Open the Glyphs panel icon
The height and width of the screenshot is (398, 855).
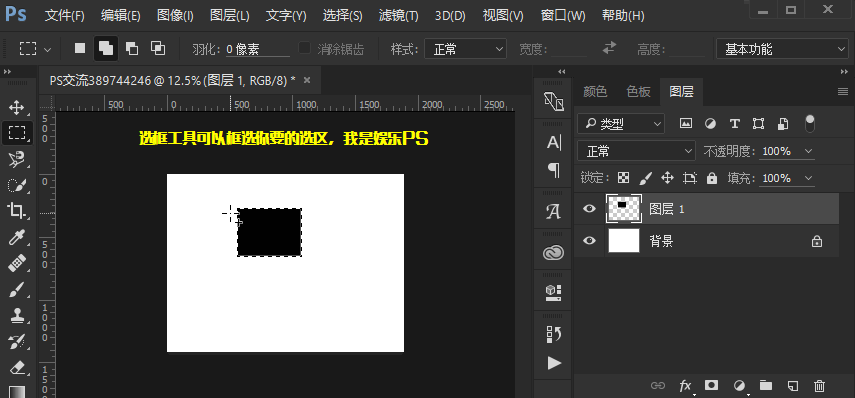tap(554, 211)
